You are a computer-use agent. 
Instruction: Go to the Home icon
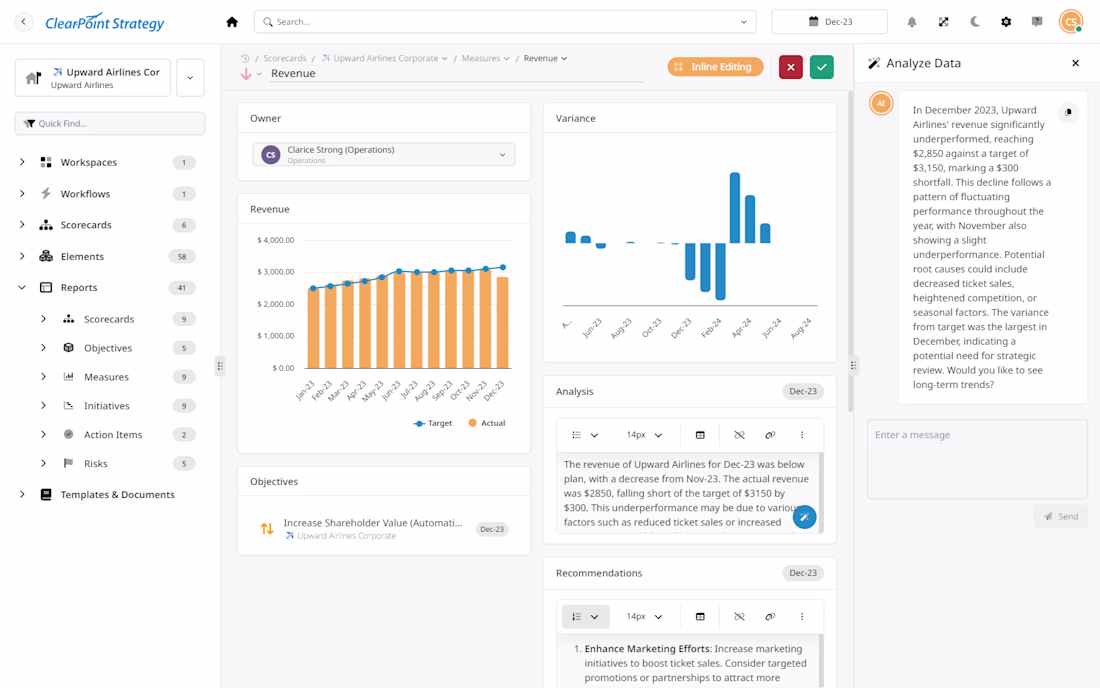pos(232,22)
